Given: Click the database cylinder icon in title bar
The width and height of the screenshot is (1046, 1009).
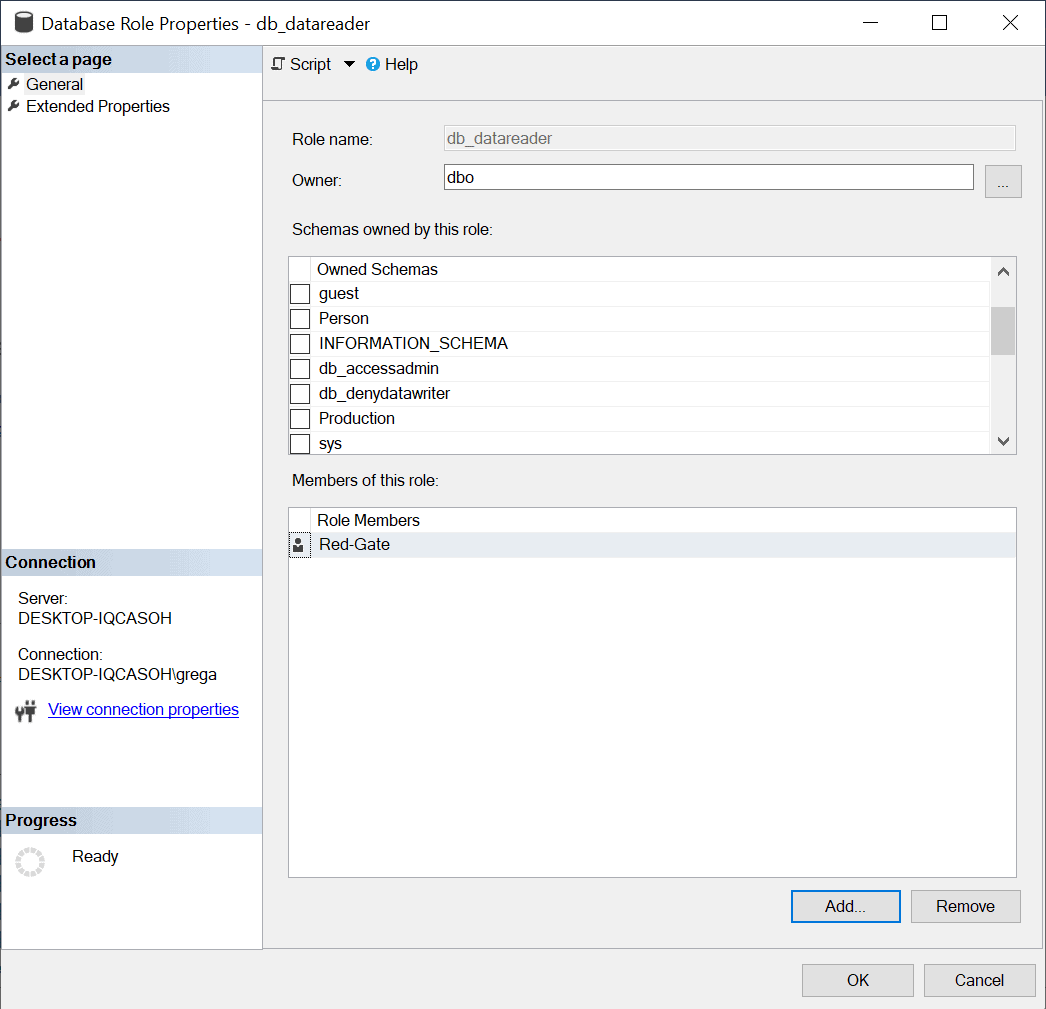Looking at the screenshot, I should [x=24, y=23].
